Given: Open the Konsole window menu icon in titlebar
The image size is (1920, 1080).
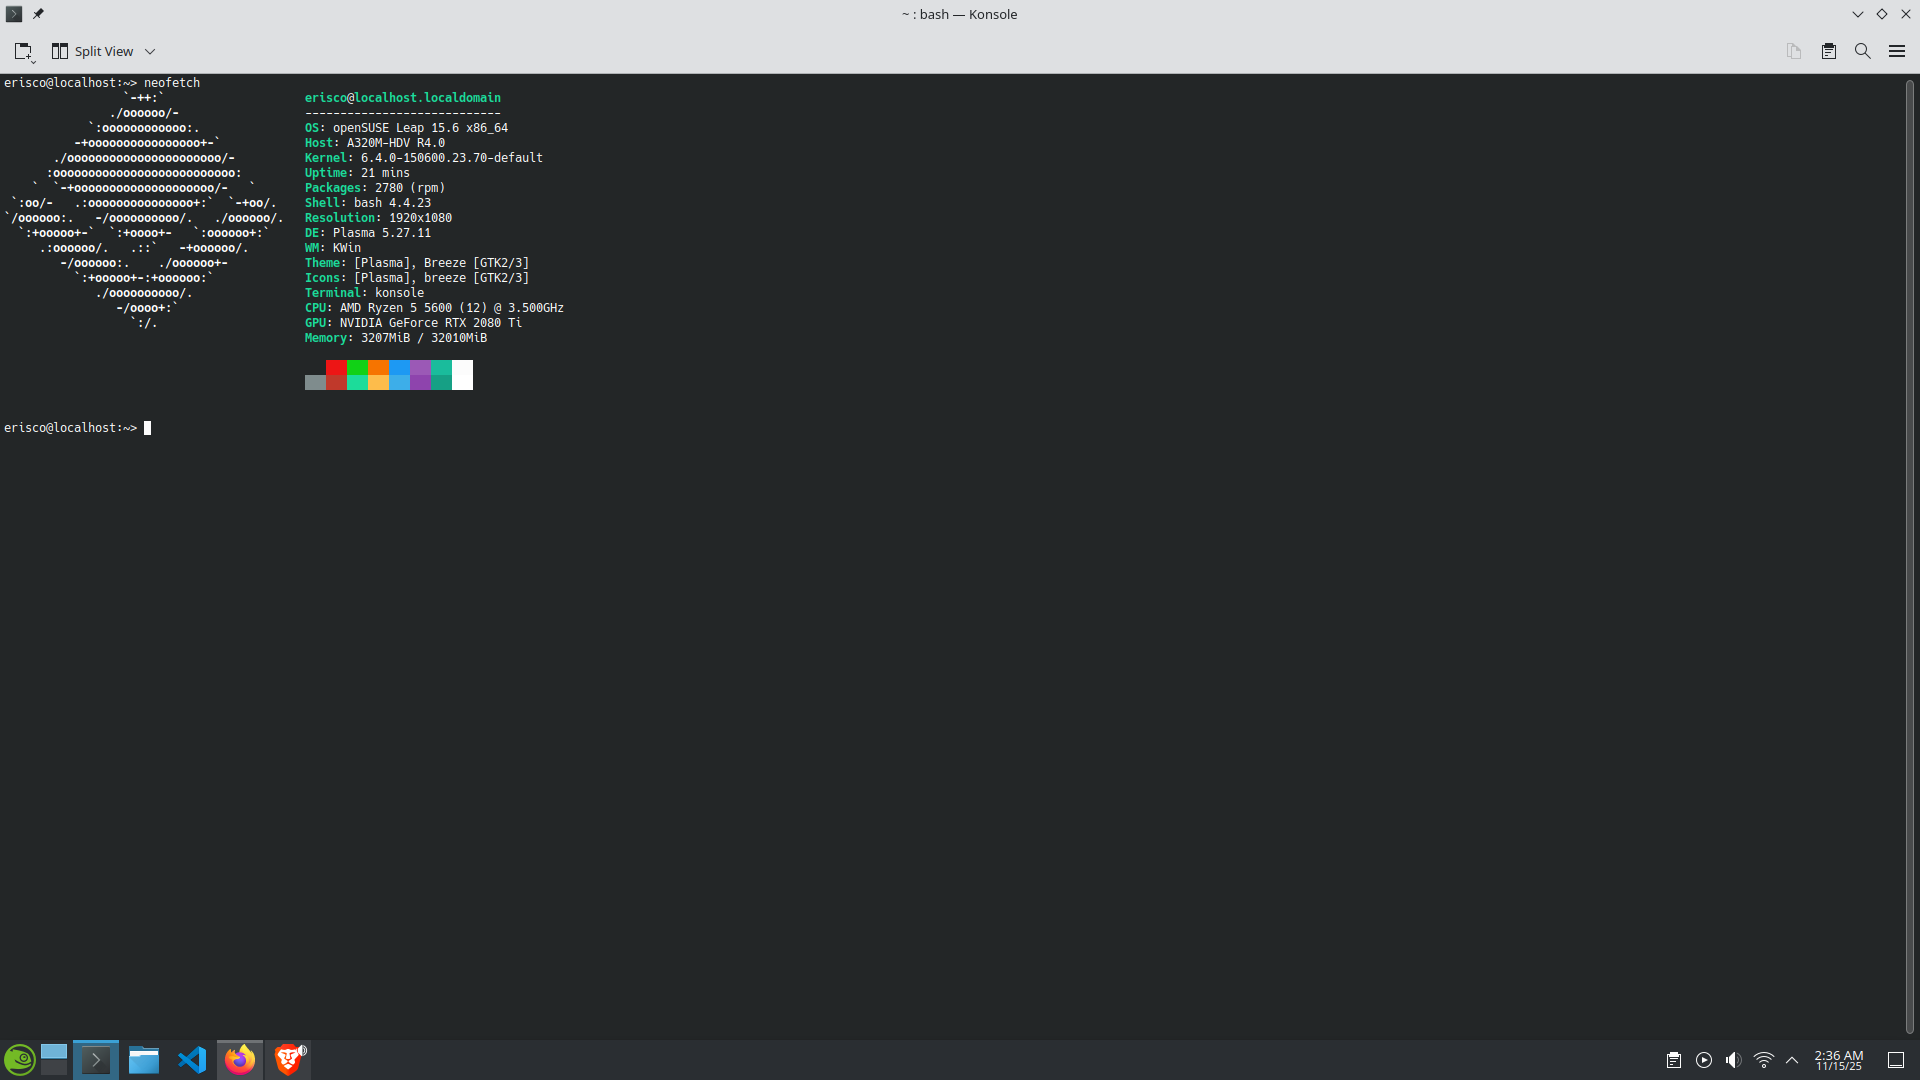Looking at the screenshot, I should click(14, 14).
